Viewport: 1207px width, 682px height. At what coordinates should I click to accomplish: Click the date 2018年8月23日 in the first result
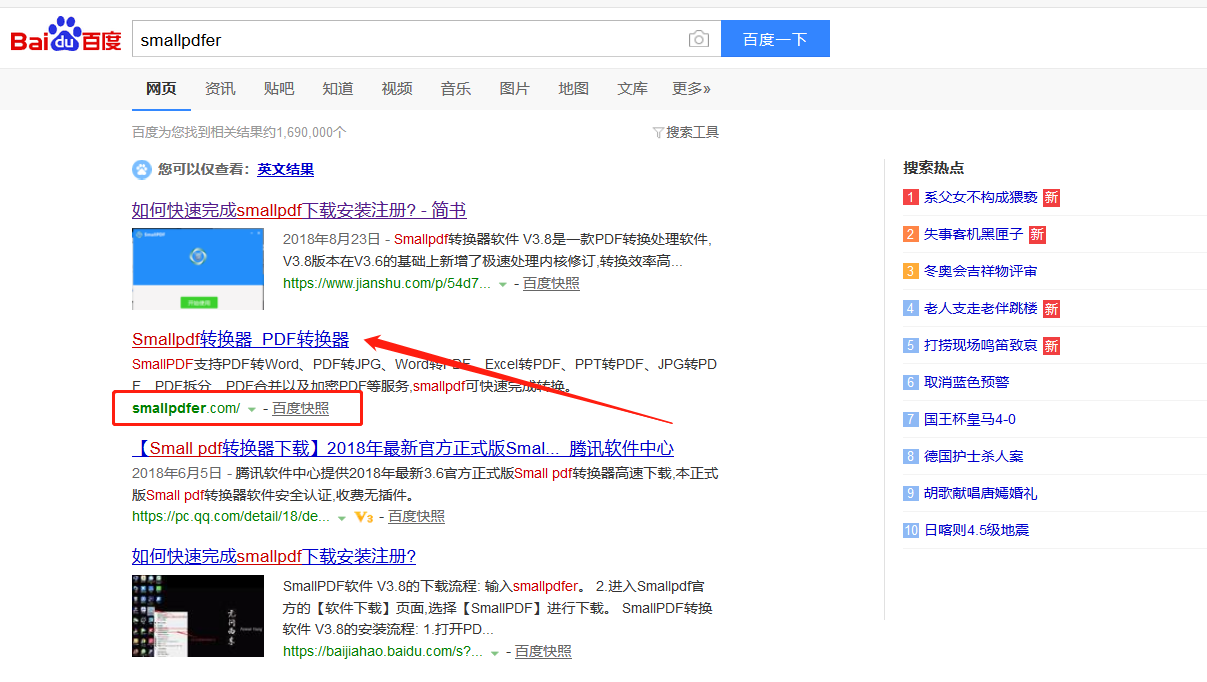(332, 240)
